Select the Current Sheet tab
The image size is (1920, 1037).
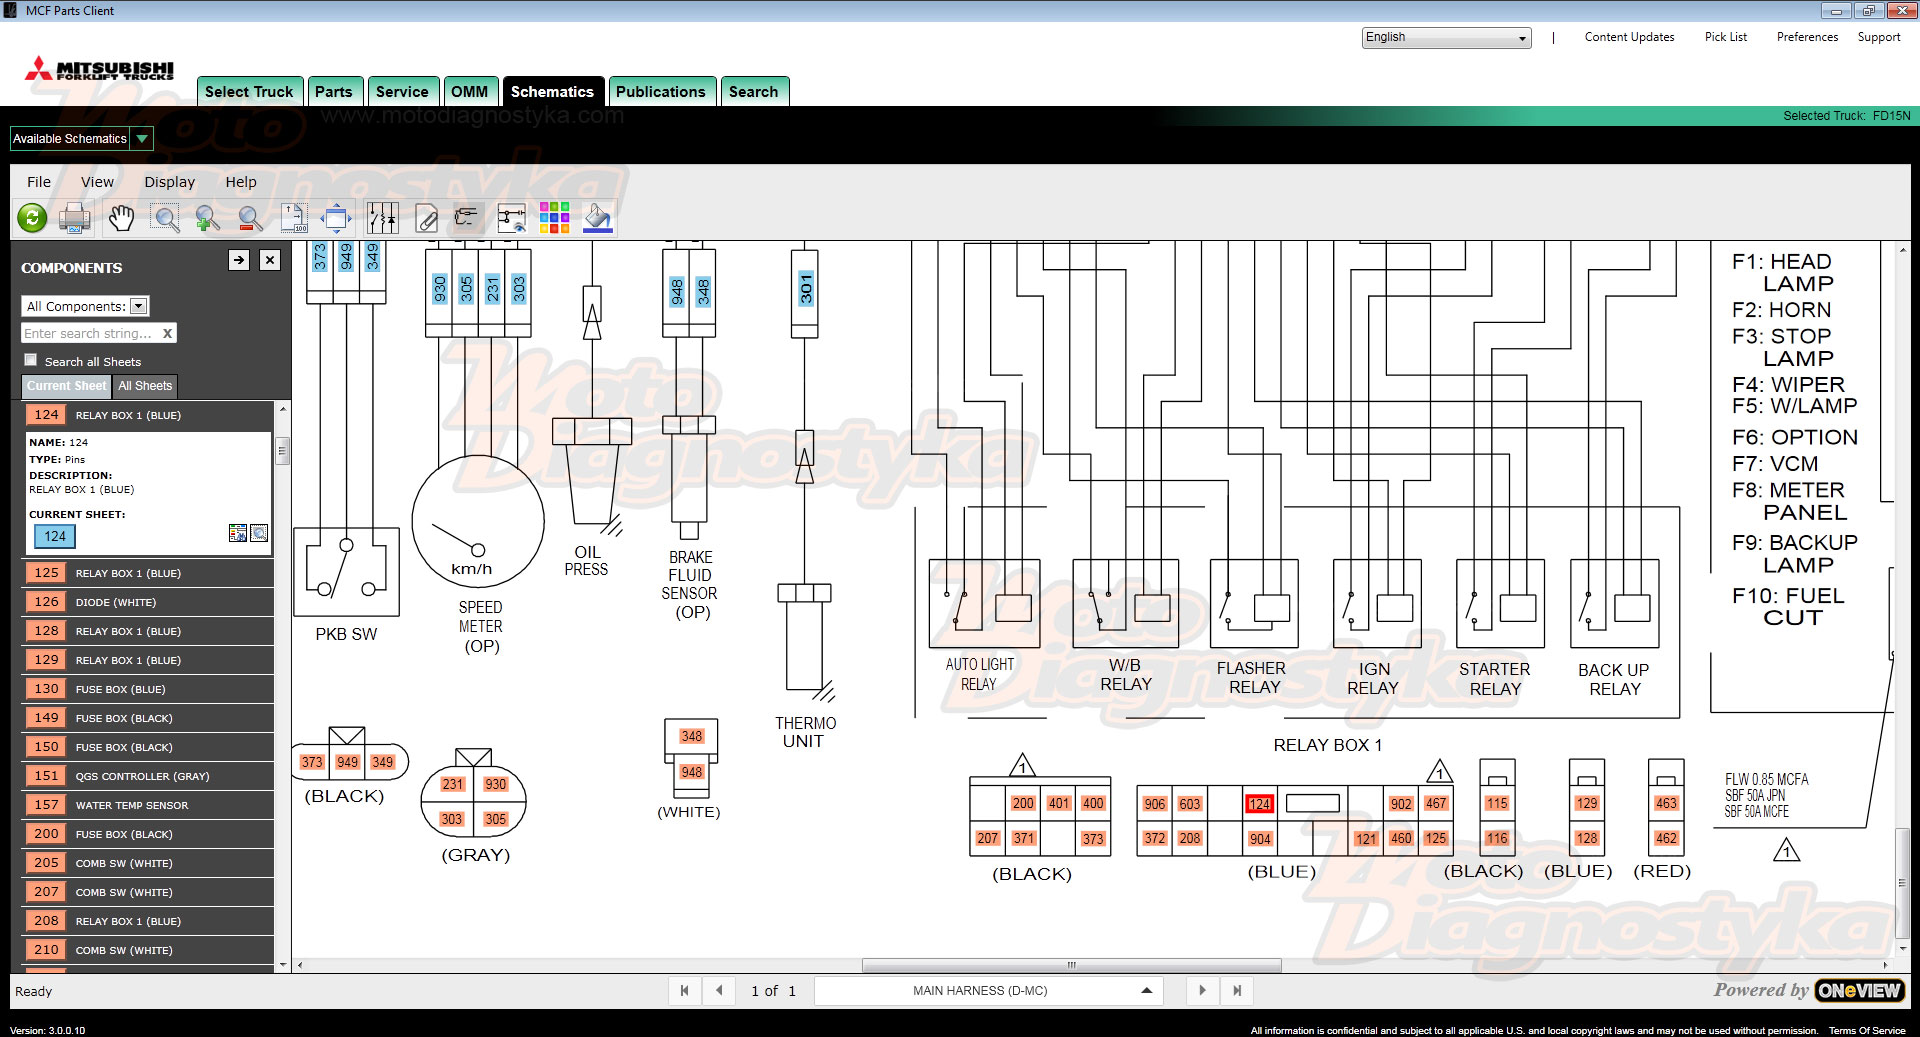[x=66, y=386]
